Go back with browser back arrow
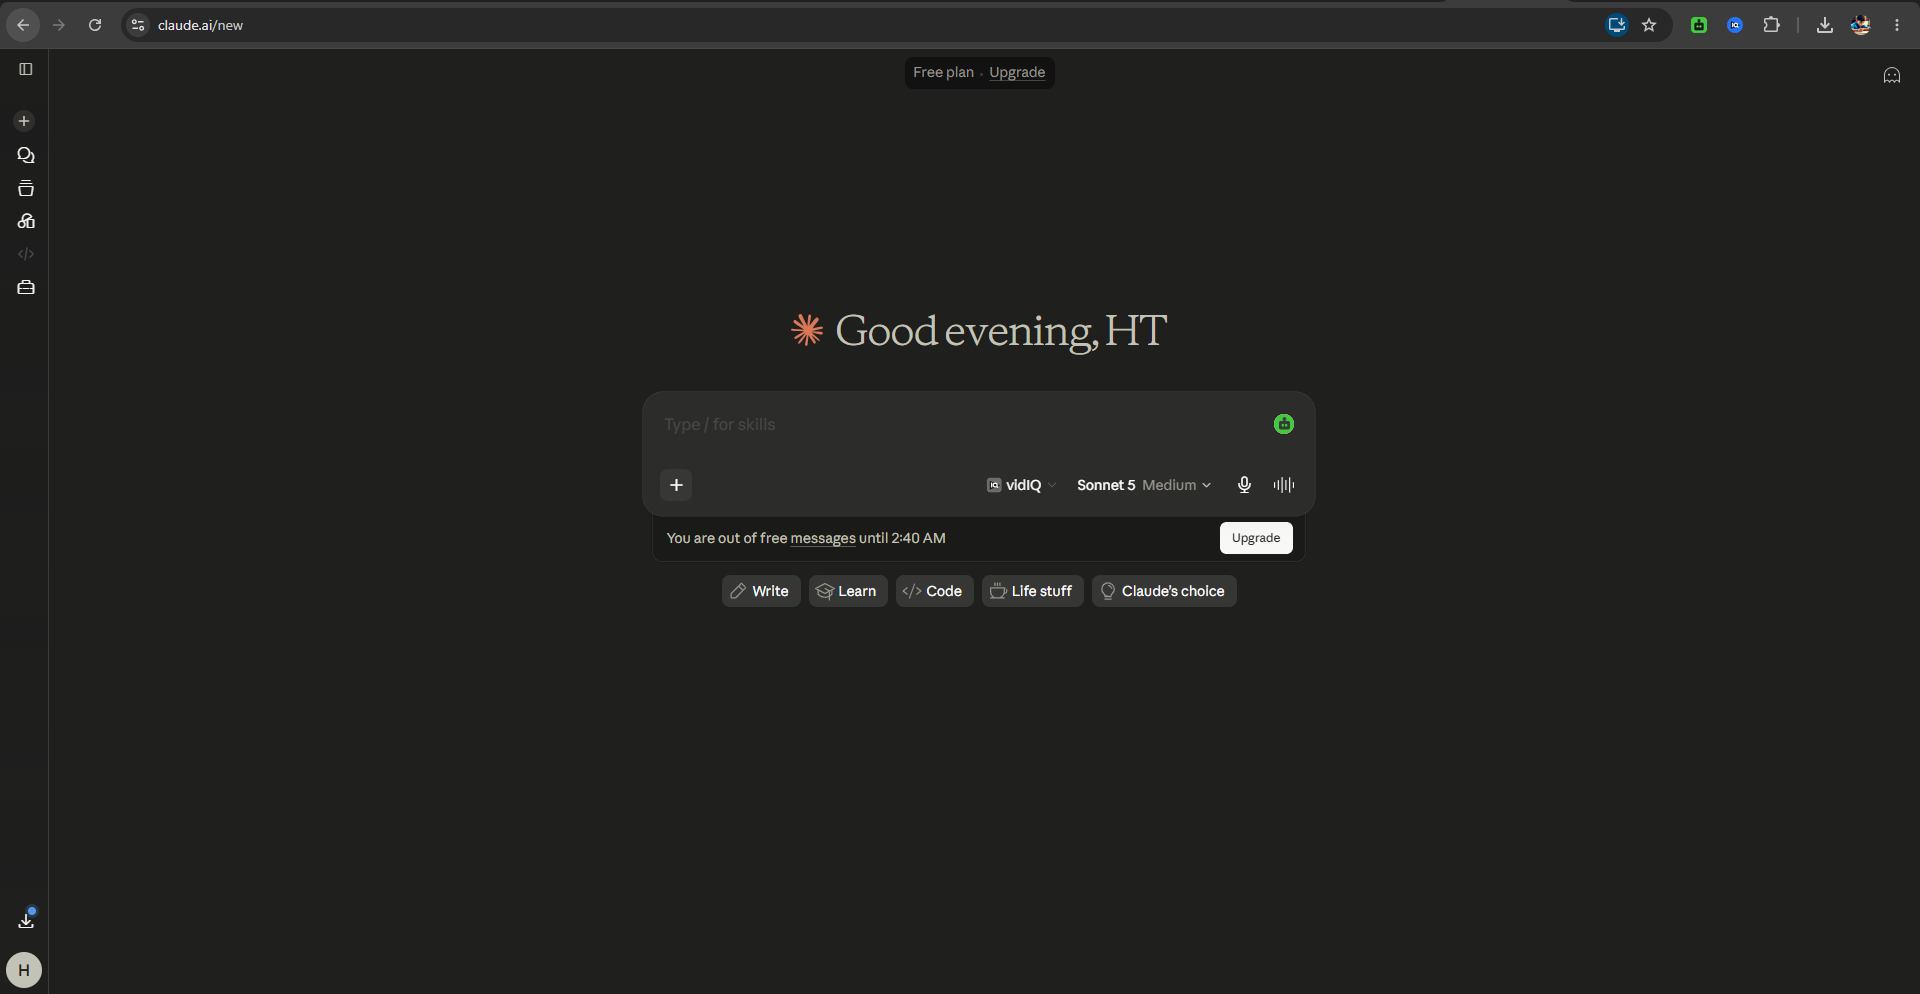Screen dimensions: 1920x994 23,25
